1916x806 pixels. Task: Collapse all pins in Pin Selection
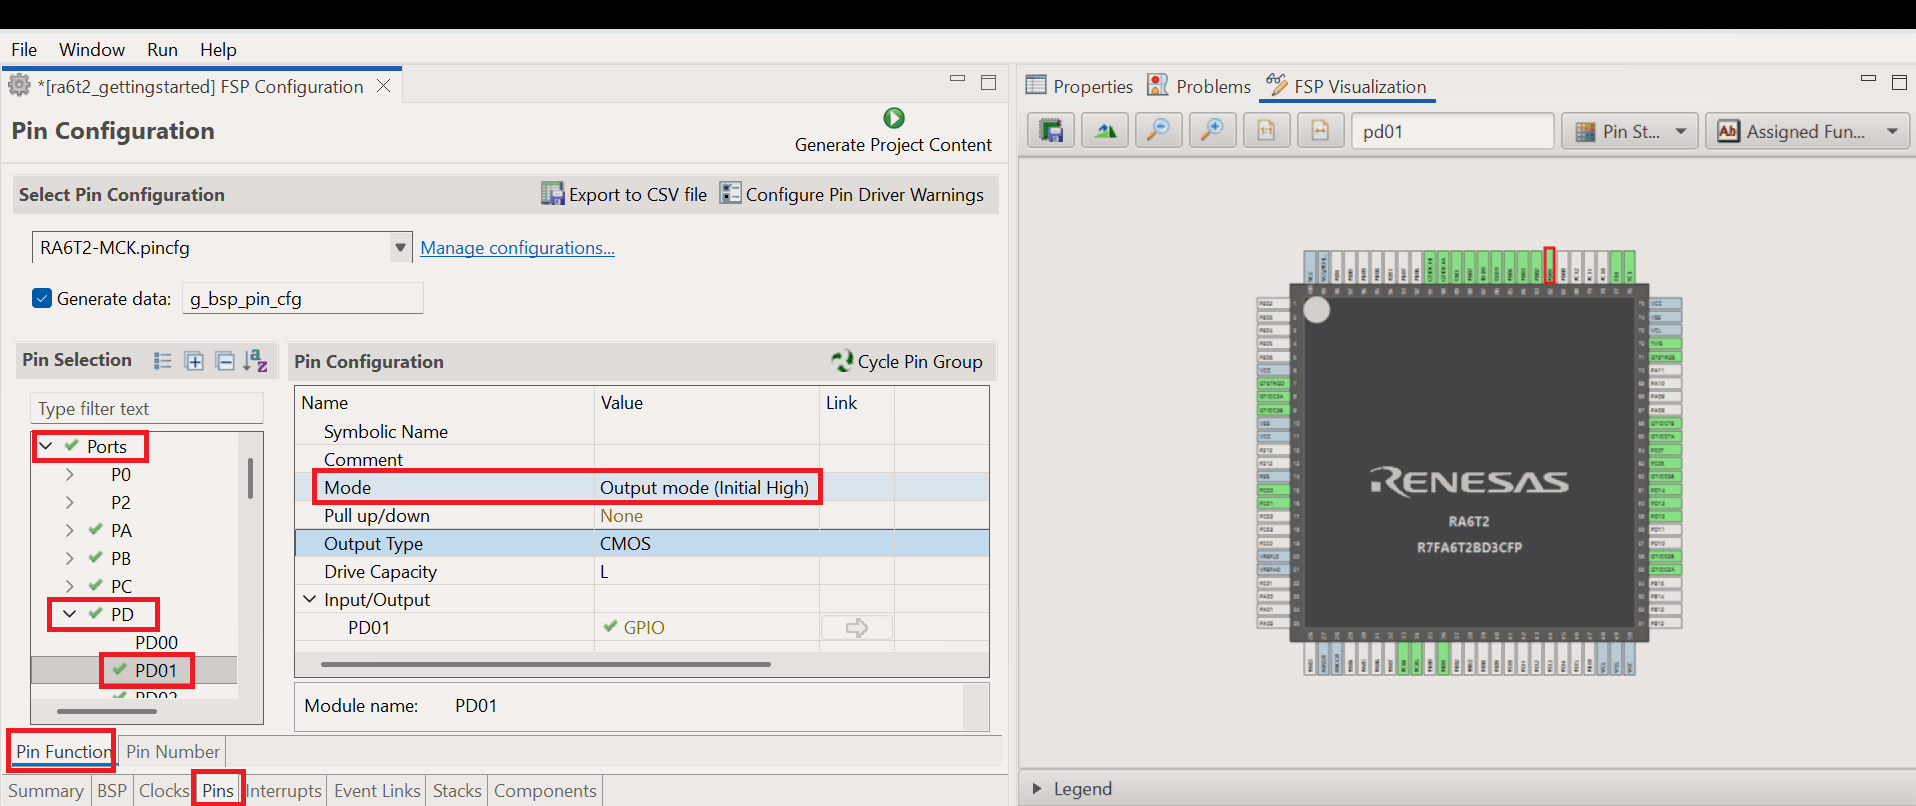coord(225,361)
